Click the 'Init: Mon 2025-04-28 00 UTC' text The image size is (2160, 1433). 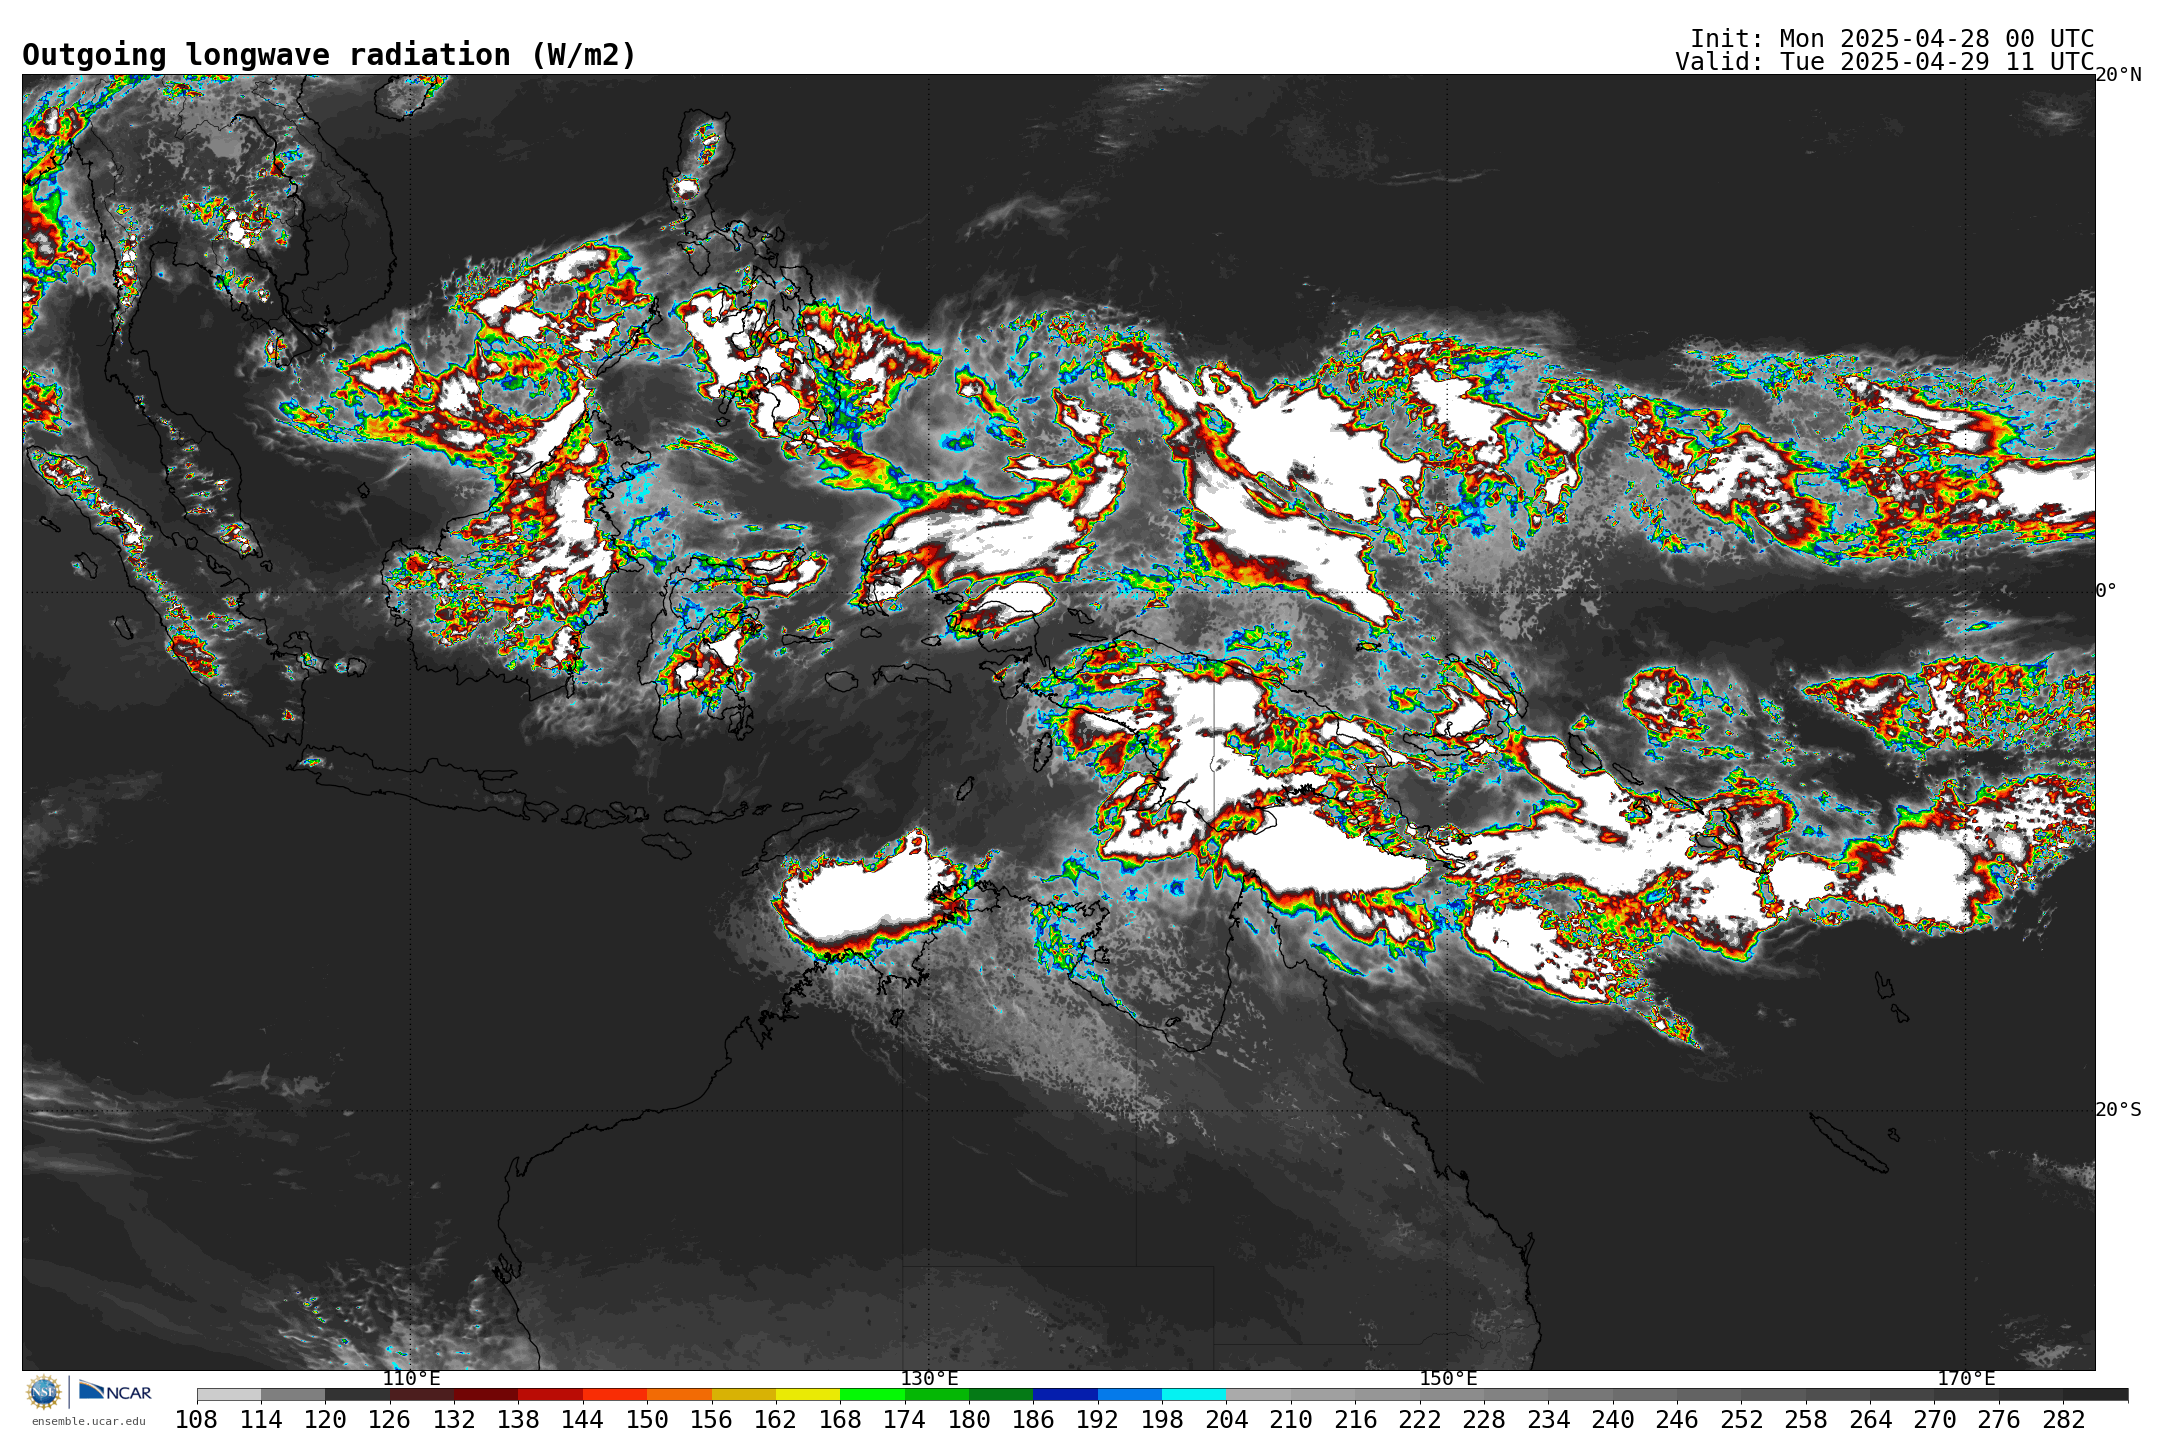point(1892,39)
